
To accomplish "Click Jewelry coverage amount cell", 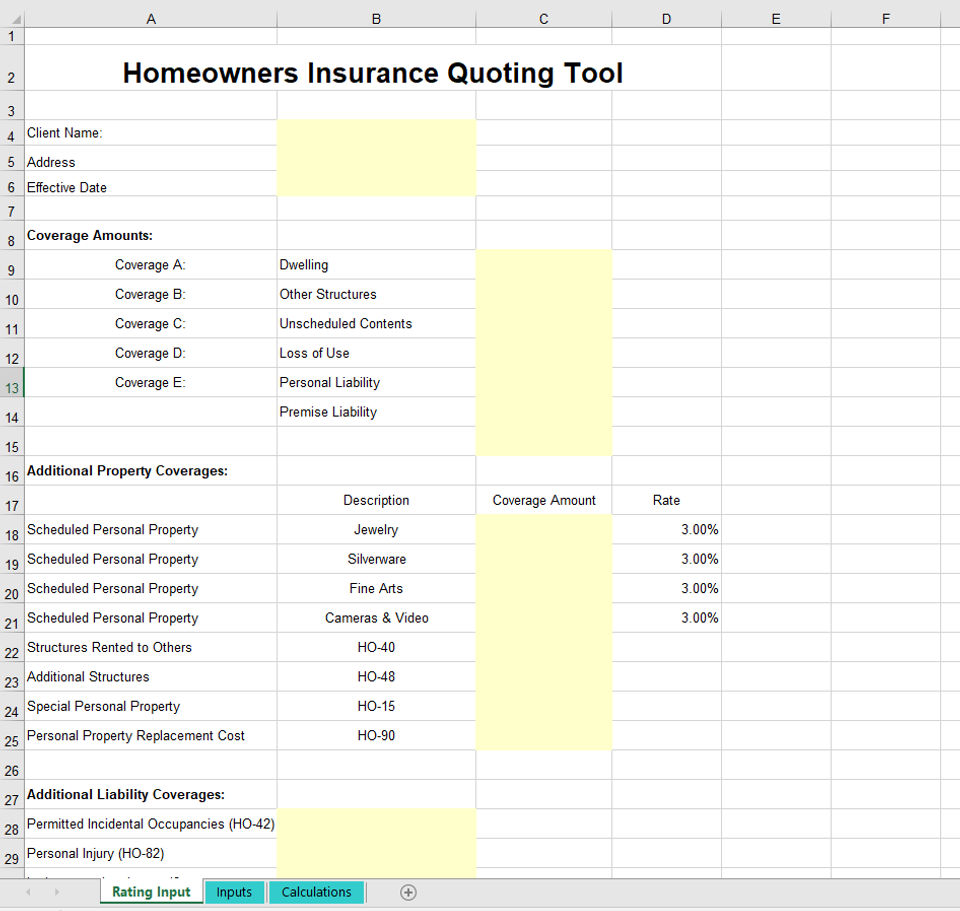I will (x=543, y=530).
